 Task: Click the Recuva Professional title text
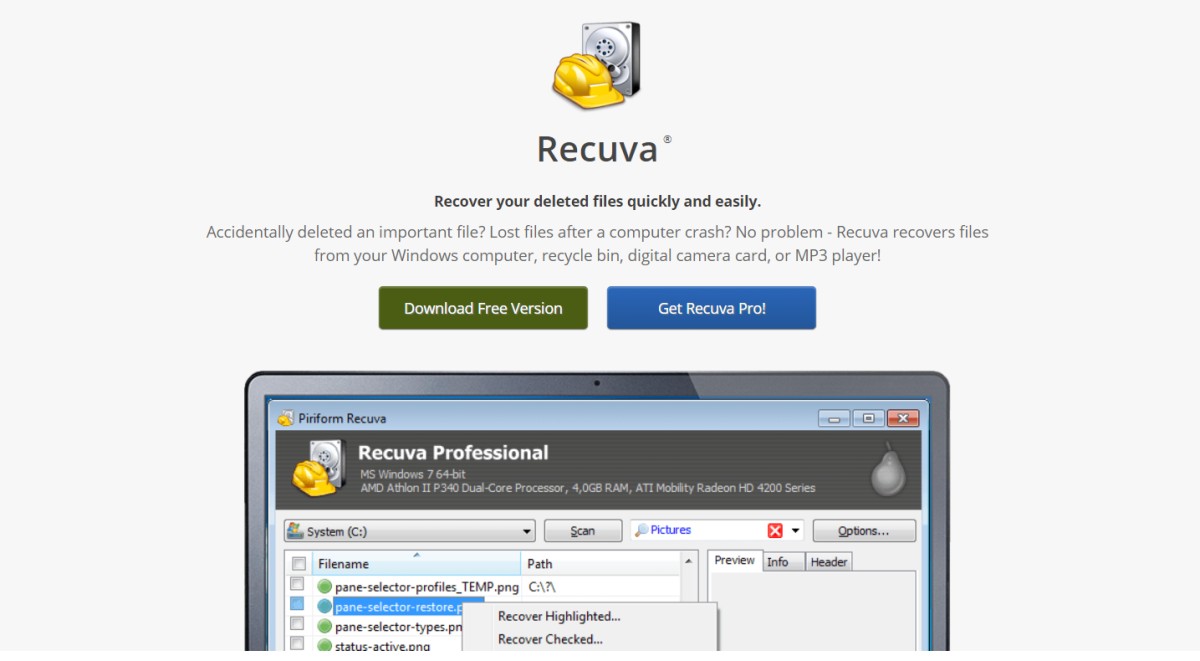tap(453, 453)
